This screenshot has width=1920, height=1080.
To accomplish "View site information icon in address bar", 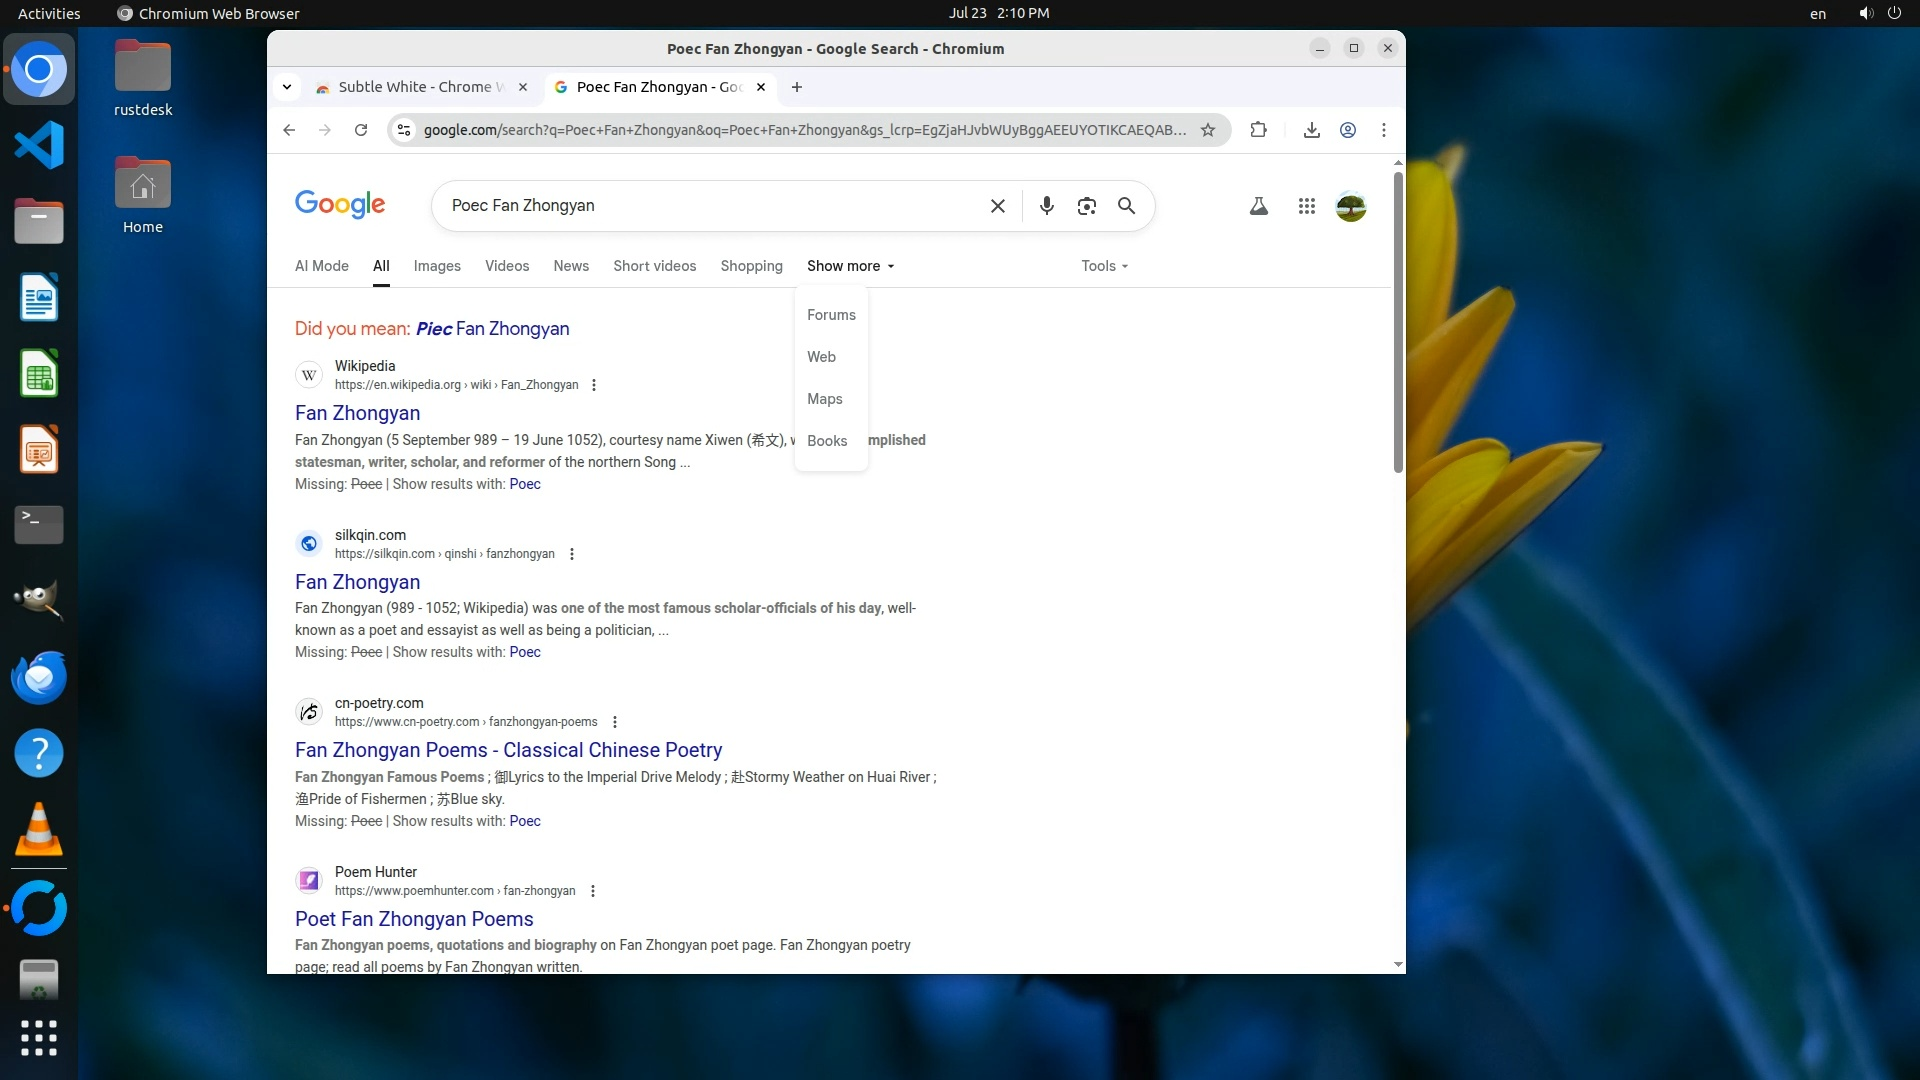I will (403, 130).
